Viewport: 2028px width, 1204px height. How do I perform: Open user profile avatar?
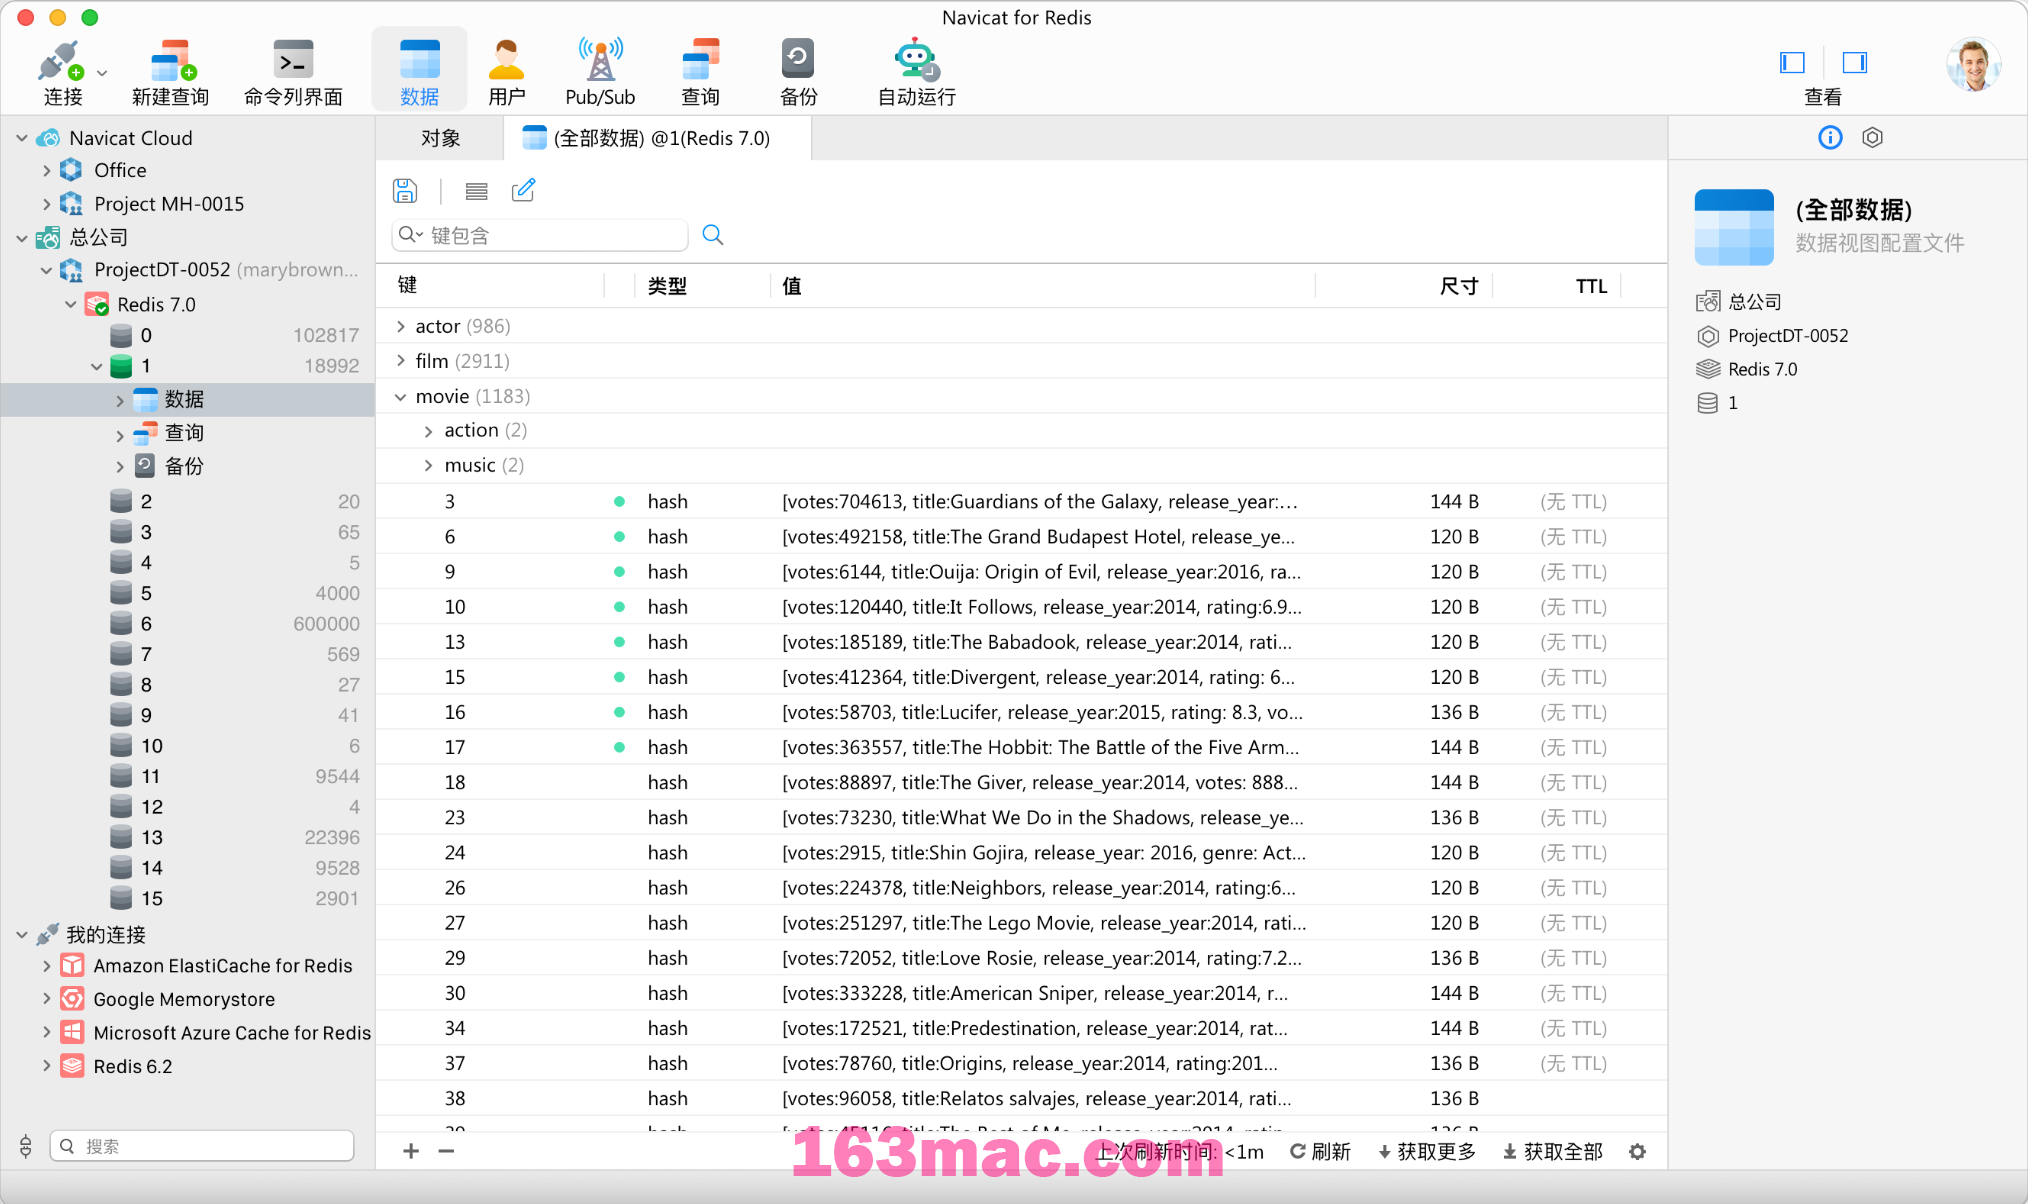click(x=1973, y=65)
